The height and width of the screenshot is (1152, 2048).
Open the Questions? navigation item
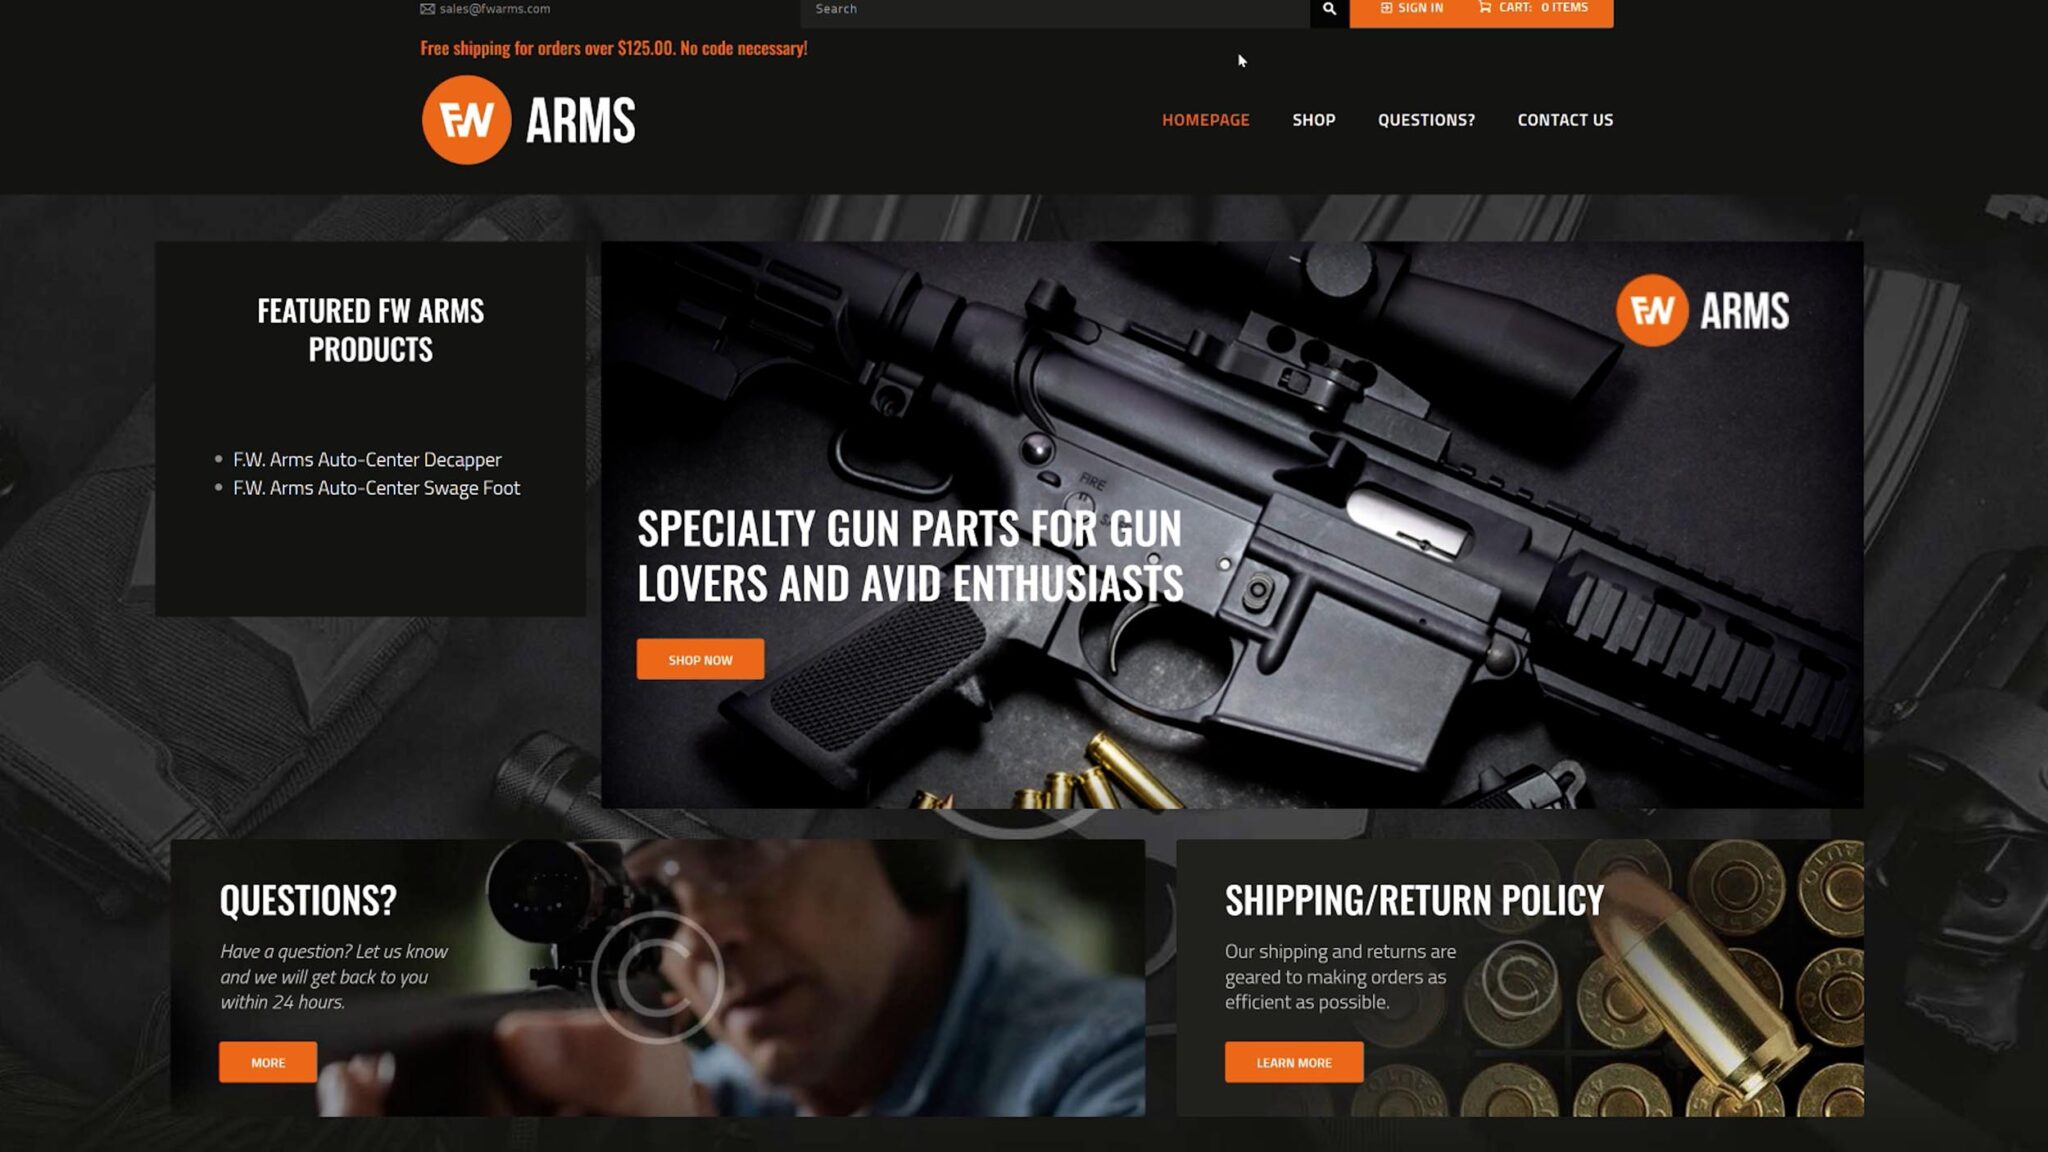coord(1426,120)
